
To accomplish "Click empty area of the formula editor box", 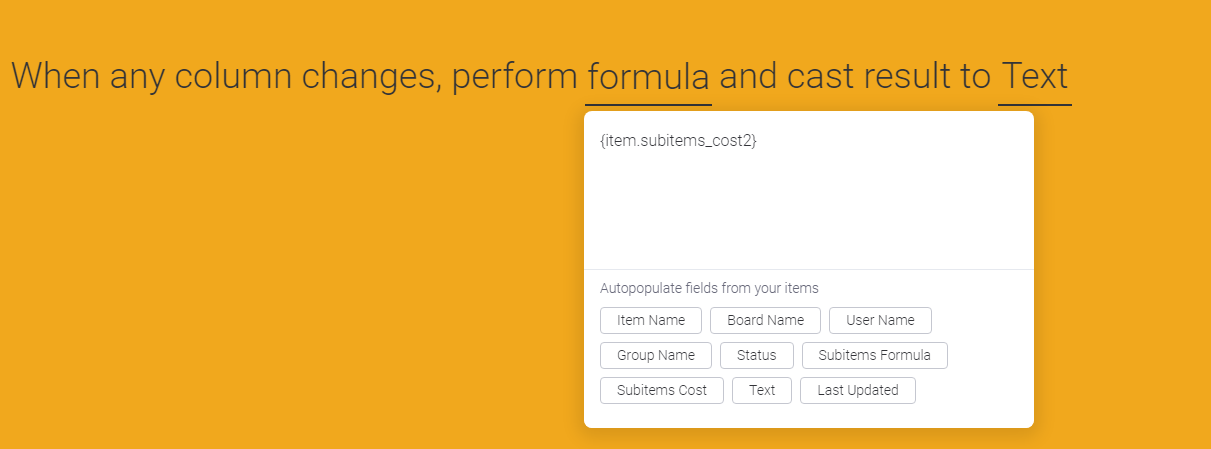I will [808, 215].
